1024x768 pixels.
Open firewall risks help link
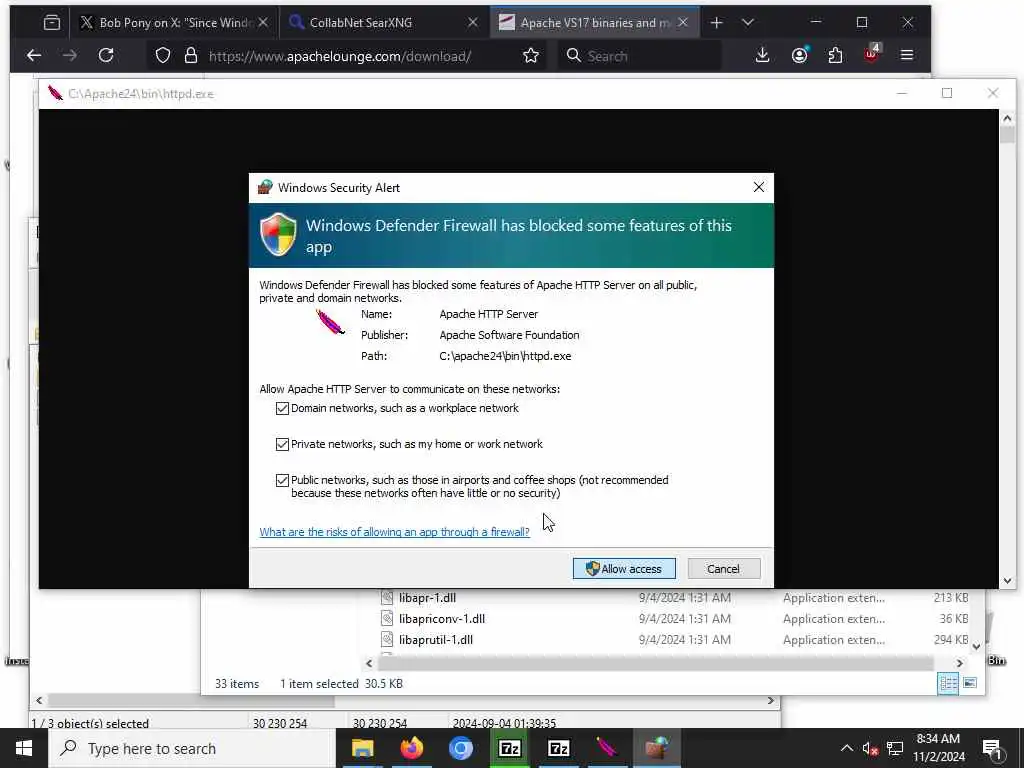tap(394, 532)
